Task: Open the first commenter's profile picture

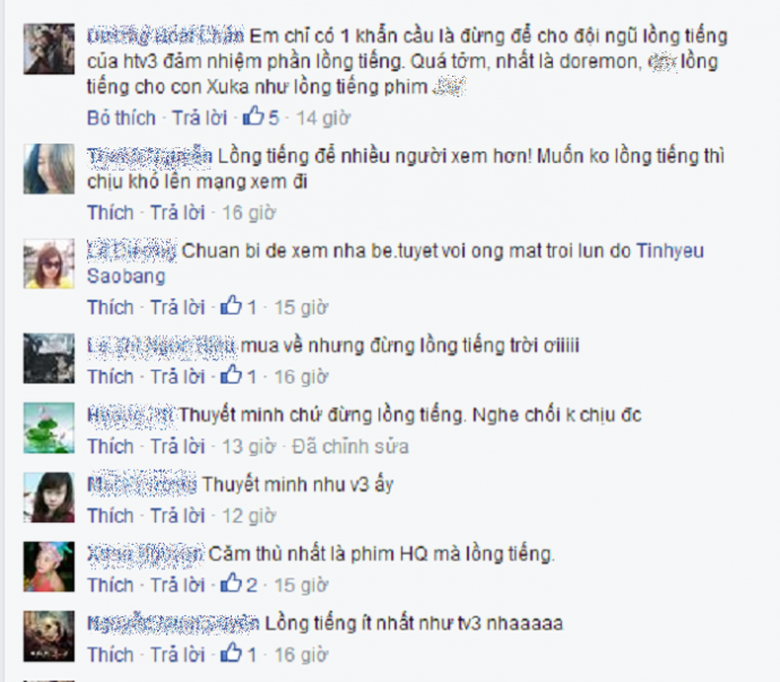Action: [49, 49]
